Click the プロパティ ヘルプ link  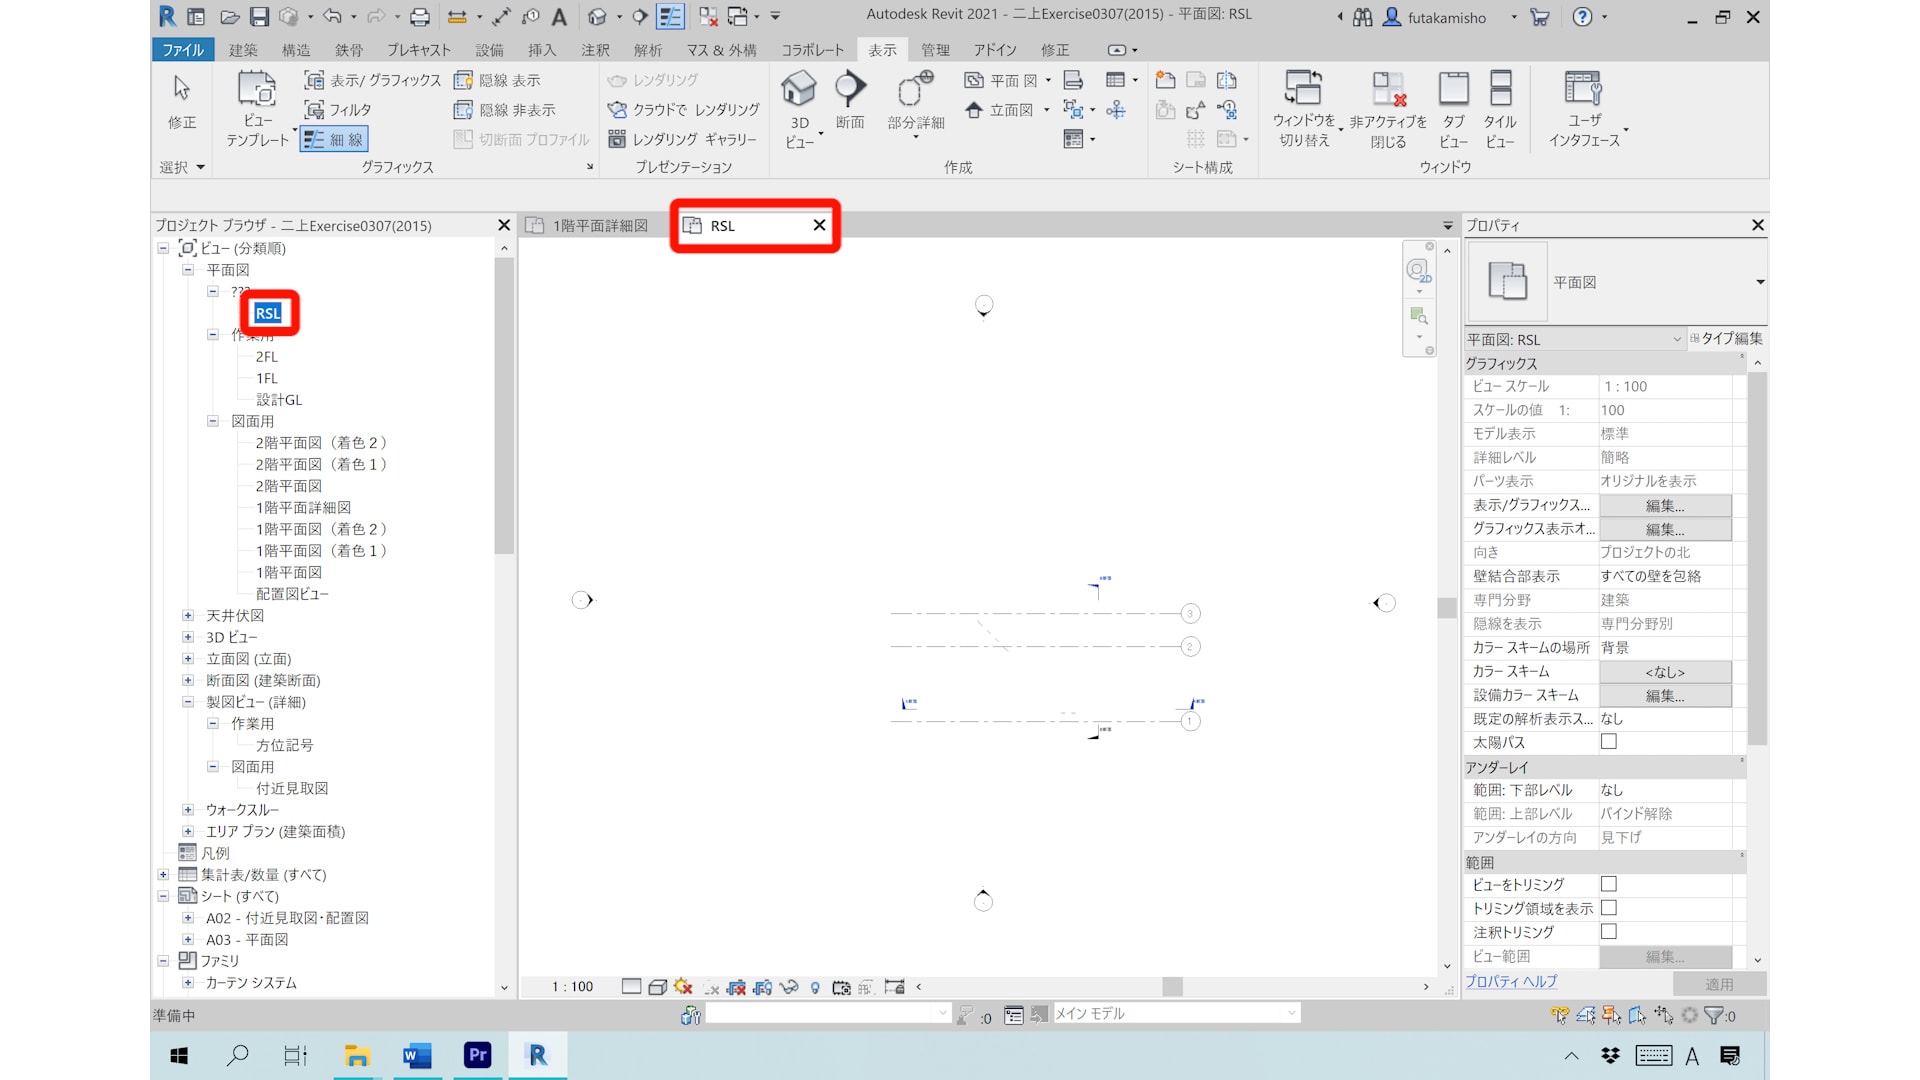(1510, 982)
